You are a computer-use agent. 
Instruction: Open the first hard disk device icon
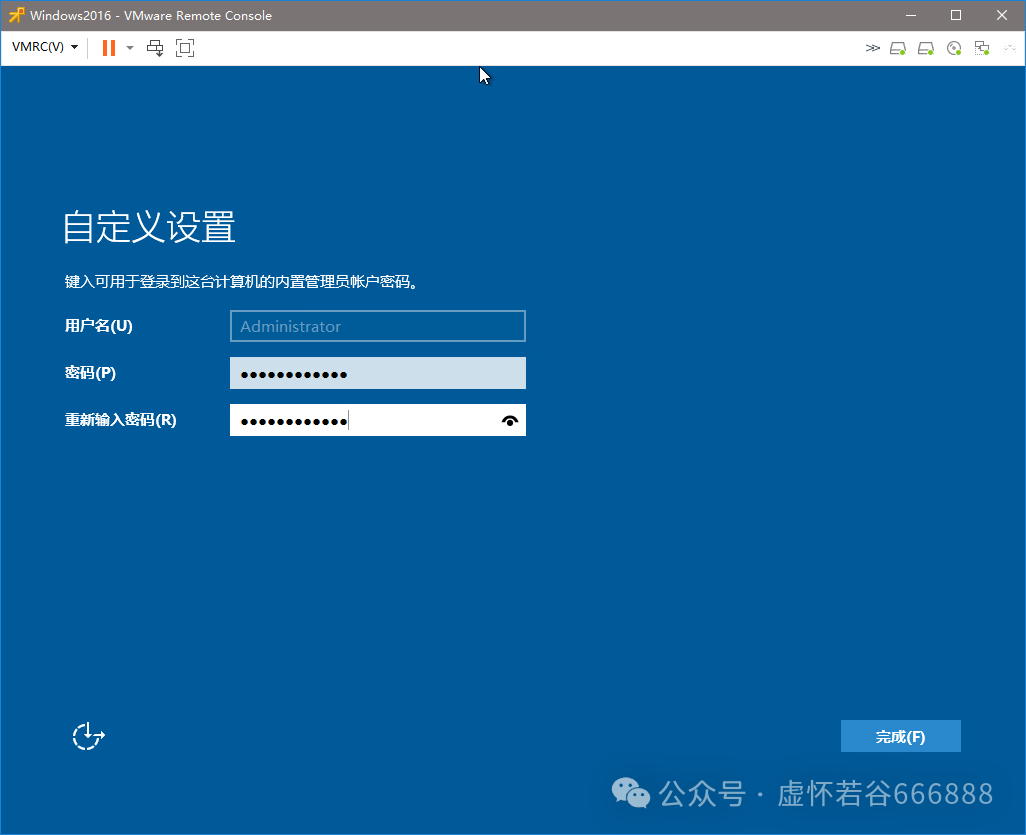tap(898, 48)
